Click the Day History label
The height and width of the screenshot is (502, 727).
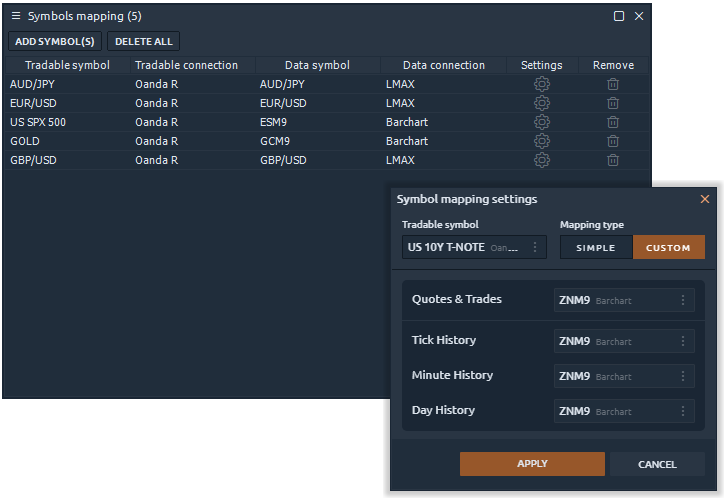coord(443,410)
